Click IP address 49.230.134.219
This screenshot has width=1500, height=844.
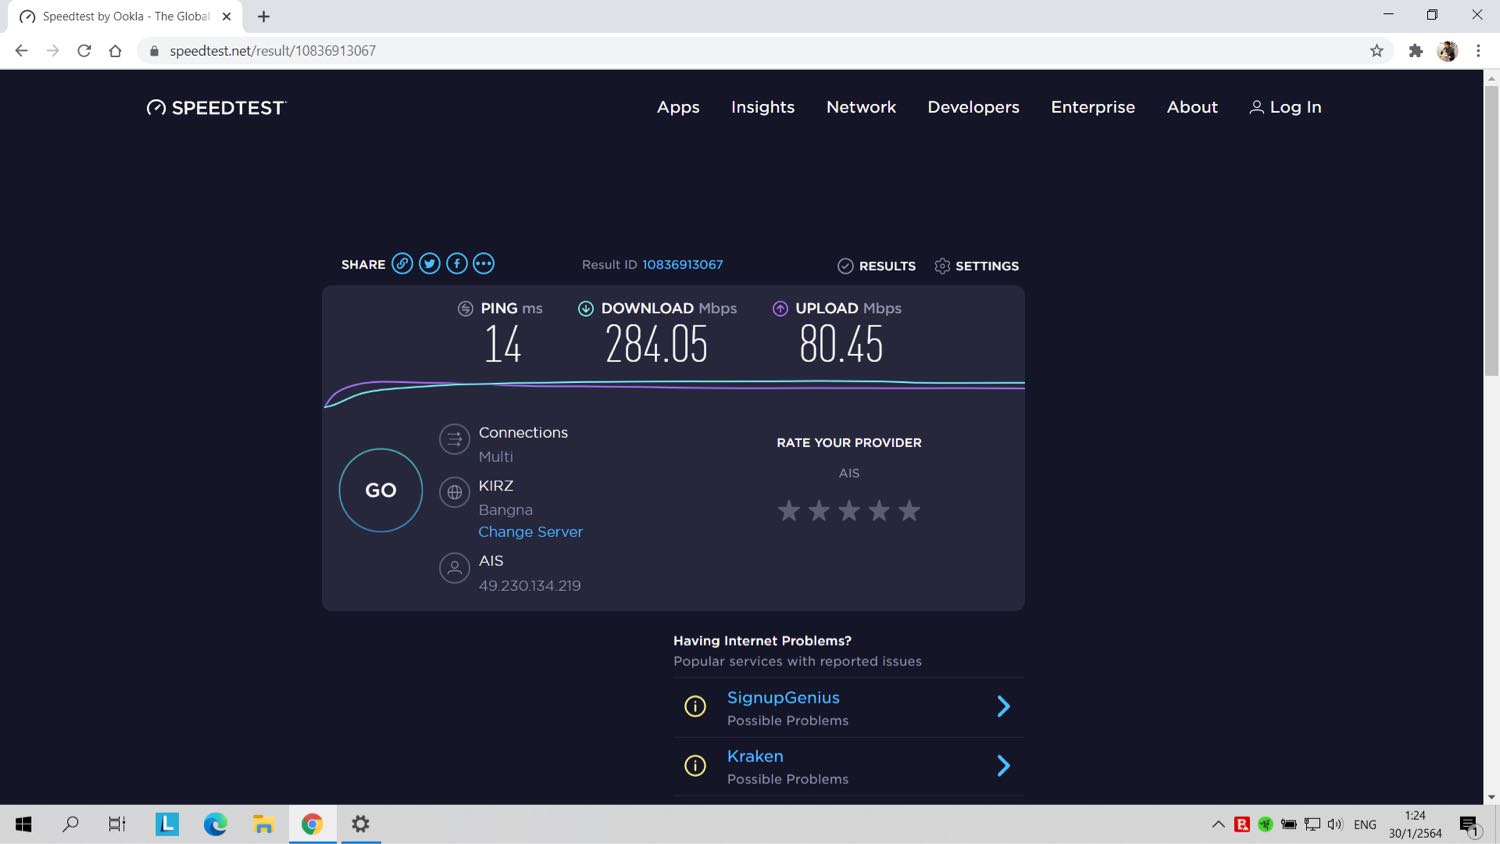click(x=529, y=586)
